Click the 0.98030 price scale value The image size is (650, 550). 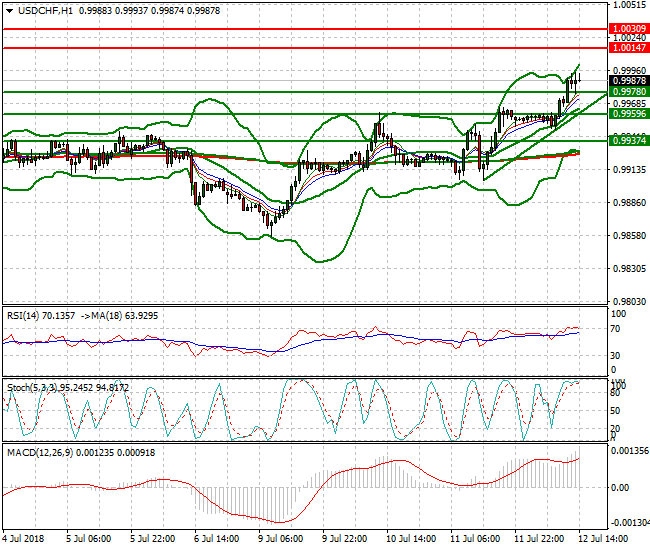[629, 301]
